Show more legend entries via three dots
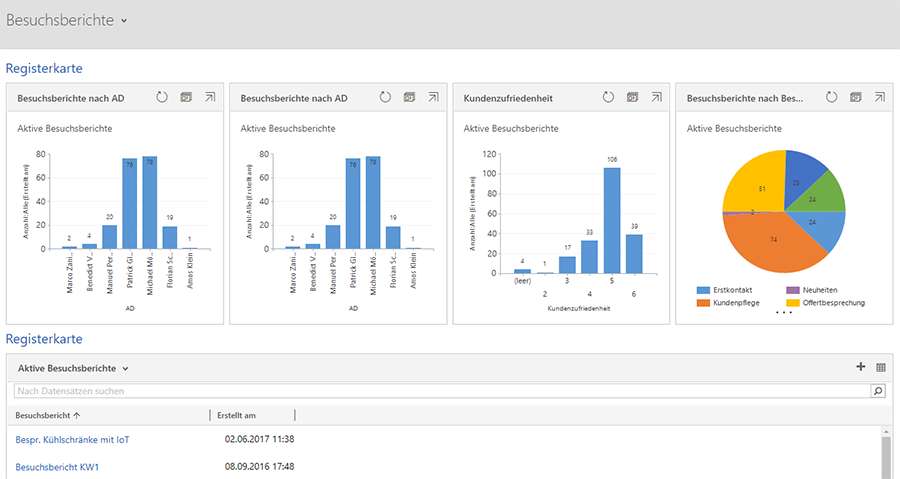900x479 pixels. pyautogui.click(x=784, y=313)
